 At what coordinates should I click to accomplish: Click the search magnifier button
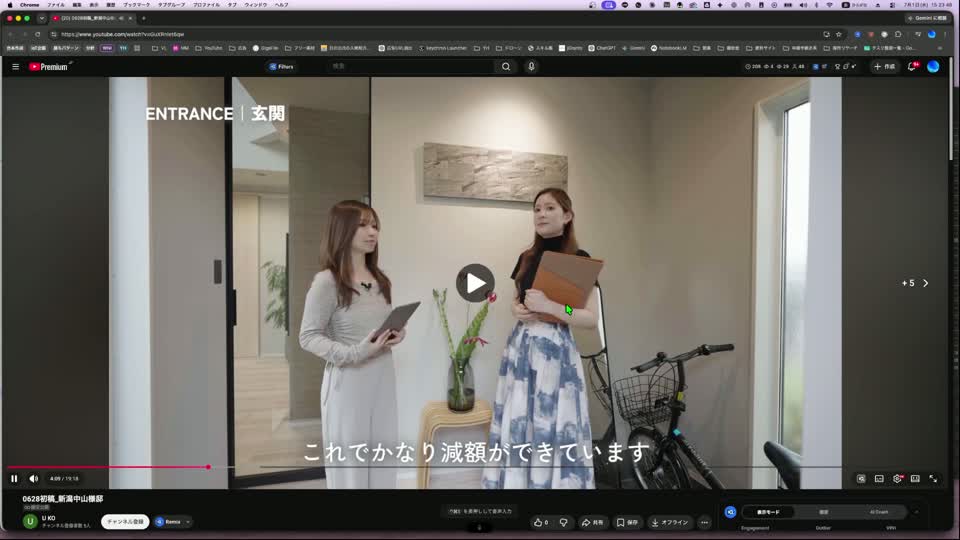506,66
